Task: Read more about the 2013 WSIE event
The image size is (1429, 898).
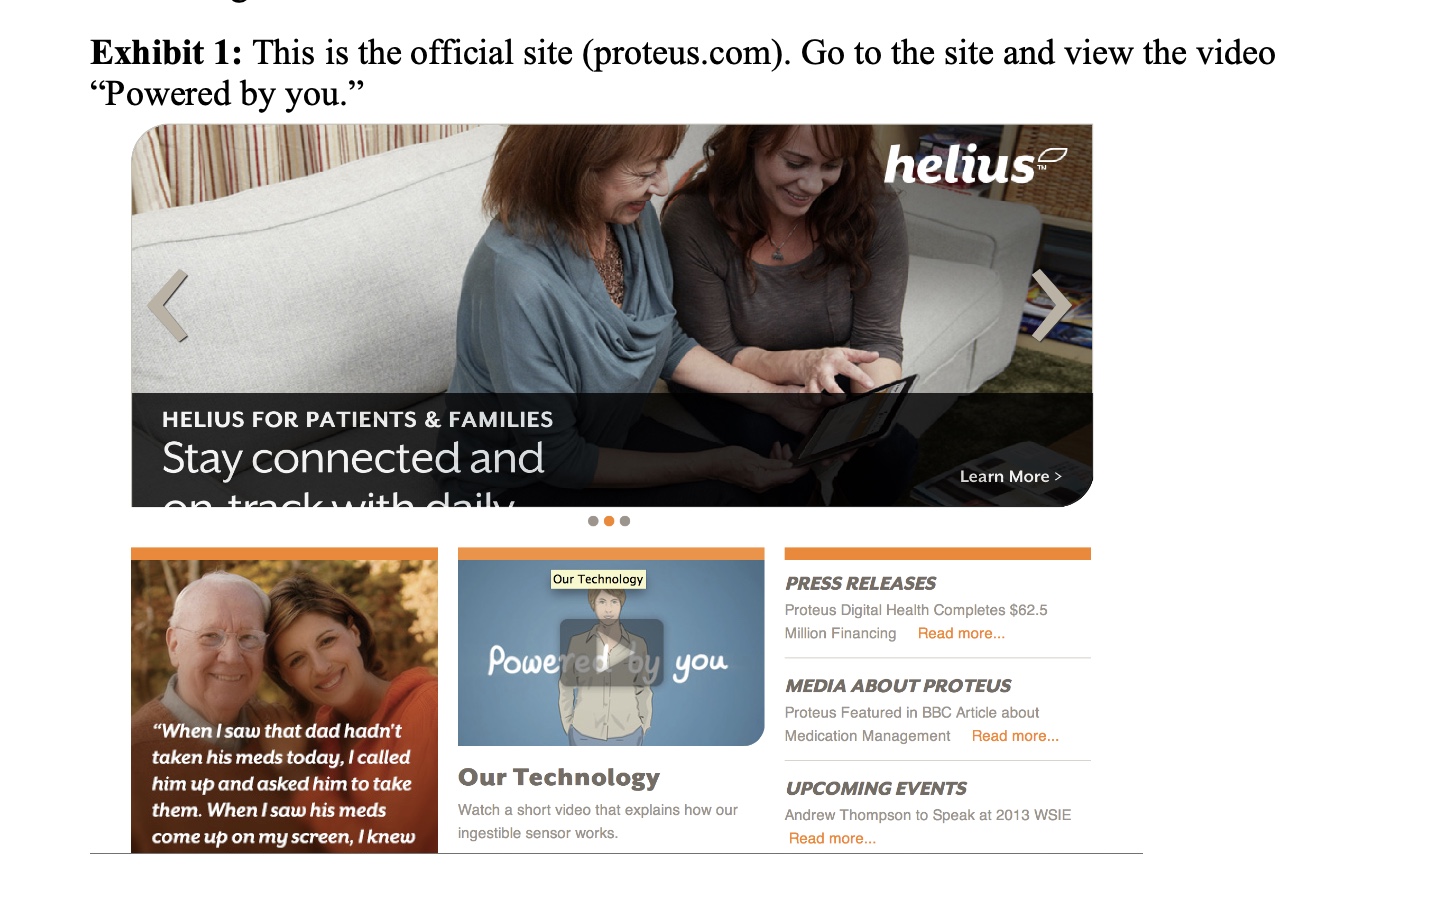Action: (832, 839)
